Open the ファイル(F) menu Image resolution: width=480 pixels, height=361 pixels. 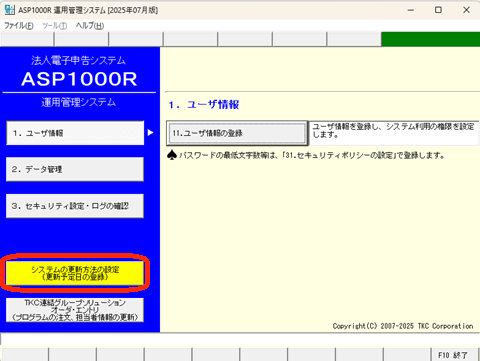[19, 26]
